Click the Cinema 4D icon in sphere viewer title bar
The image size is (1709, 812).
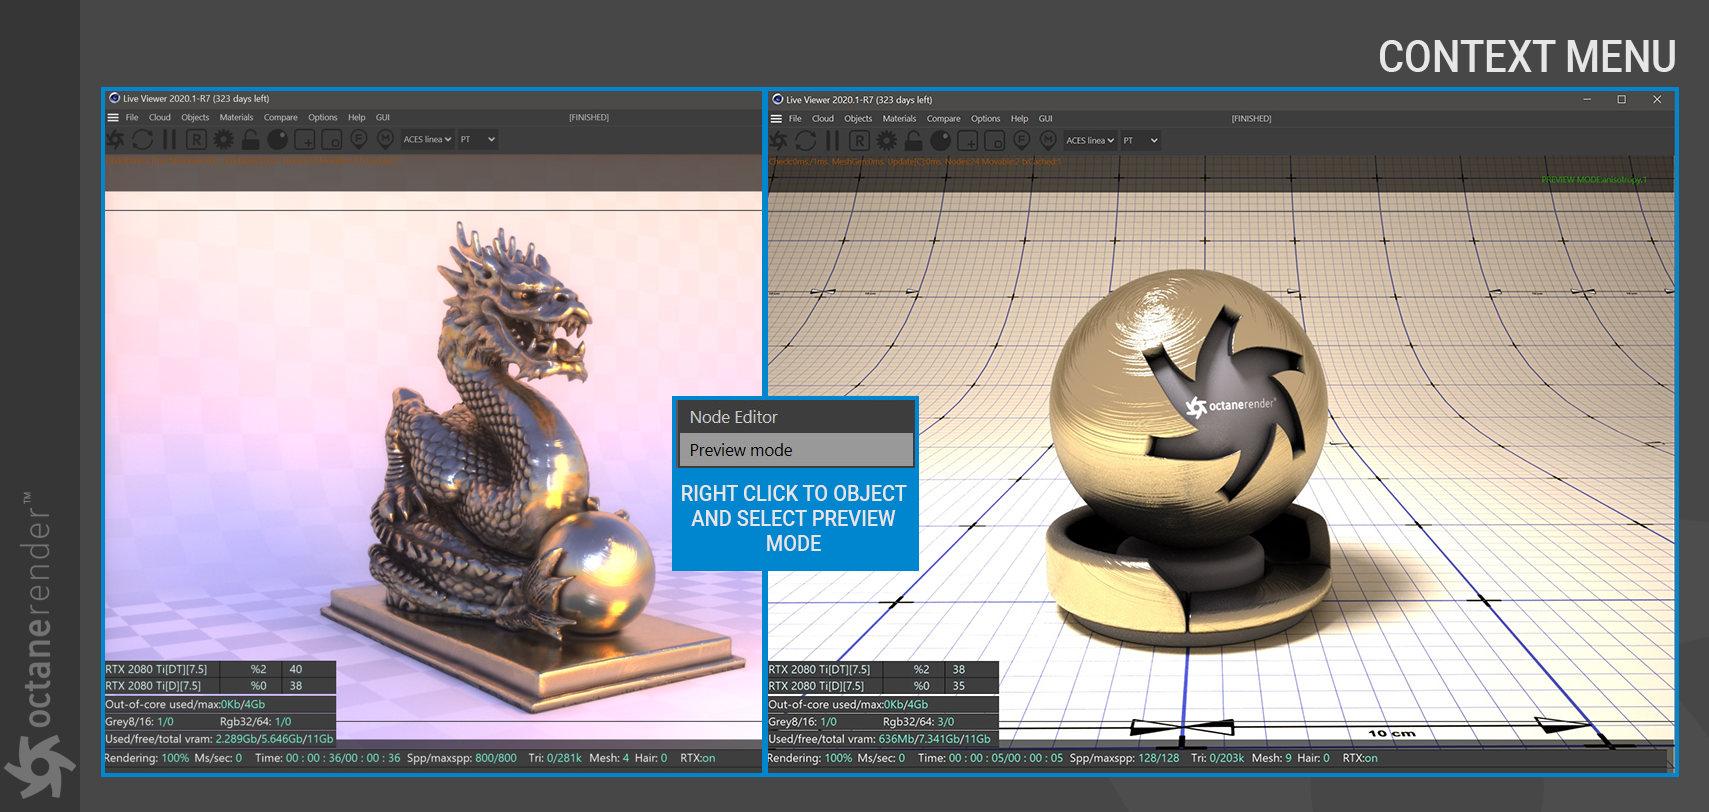point(777,99)
